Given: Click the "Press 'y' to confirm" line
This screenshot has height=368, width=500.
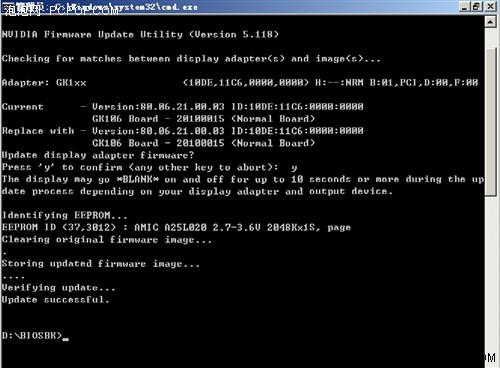Looking at the screenshot, I should click(x=150, y=167).
